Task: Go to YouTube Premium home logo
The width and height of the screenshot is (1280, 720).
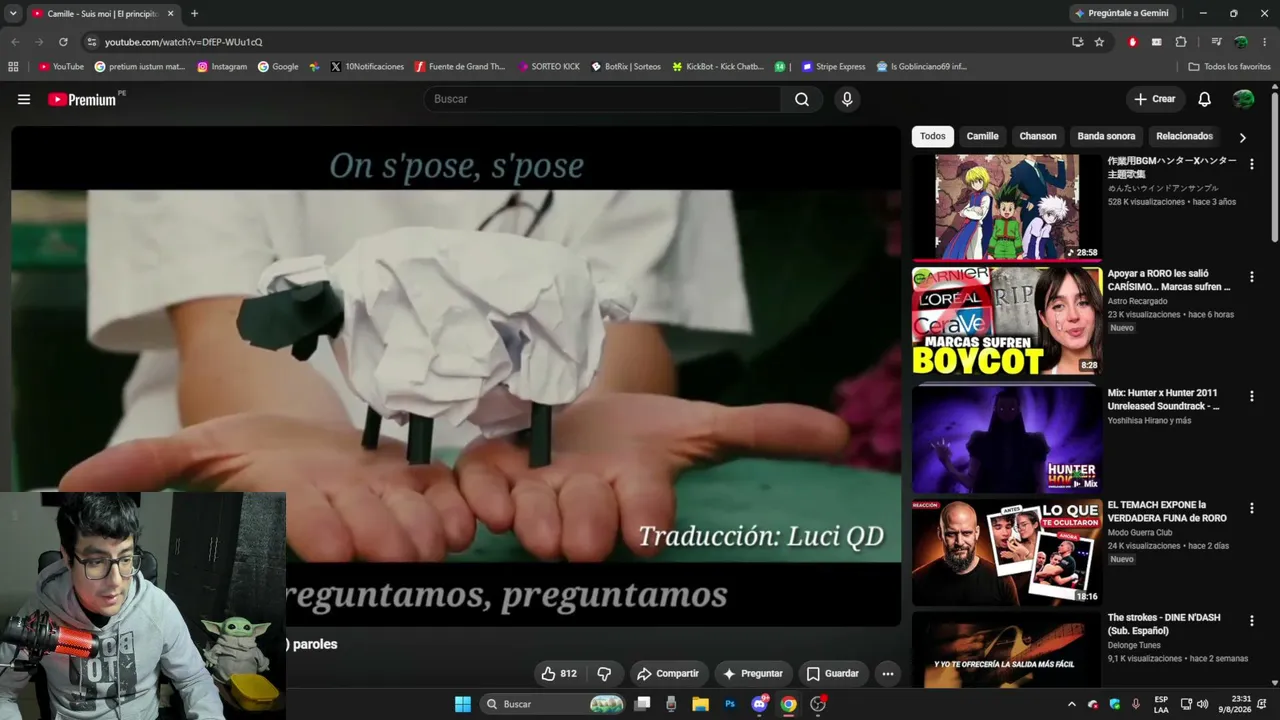Action: 83,99
